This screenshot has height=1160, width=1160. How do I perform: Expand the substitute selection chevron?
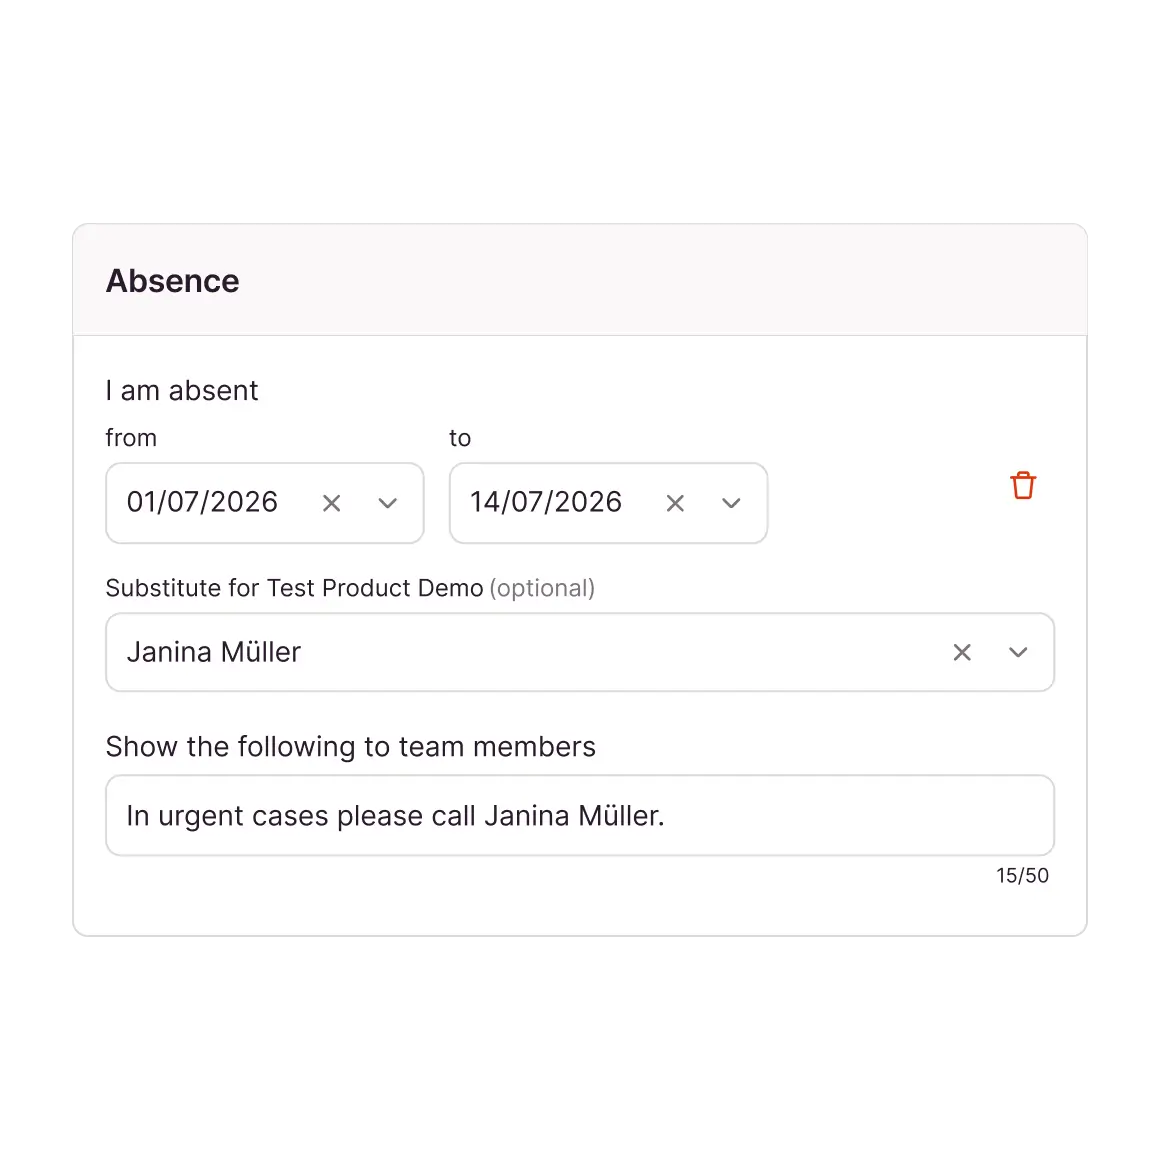pos(1018,652)
